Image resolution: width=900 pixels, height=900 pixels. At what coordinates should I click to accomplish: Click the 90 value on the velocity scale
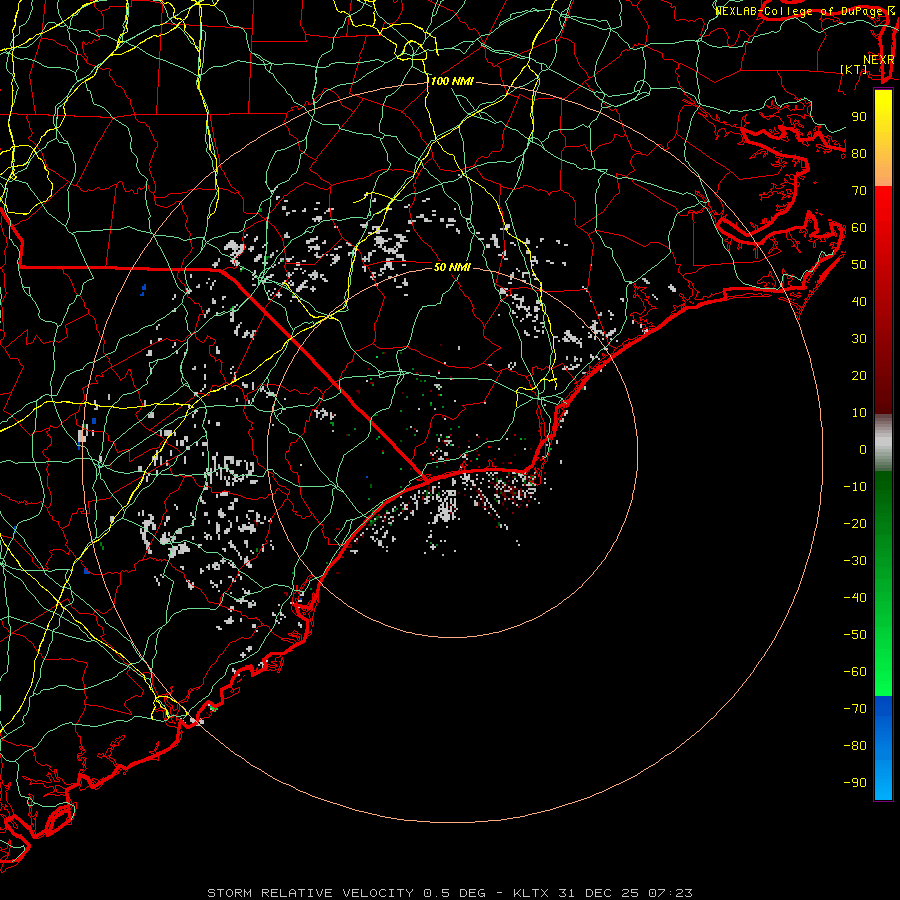pyautogui.click(x=859, y=117)
